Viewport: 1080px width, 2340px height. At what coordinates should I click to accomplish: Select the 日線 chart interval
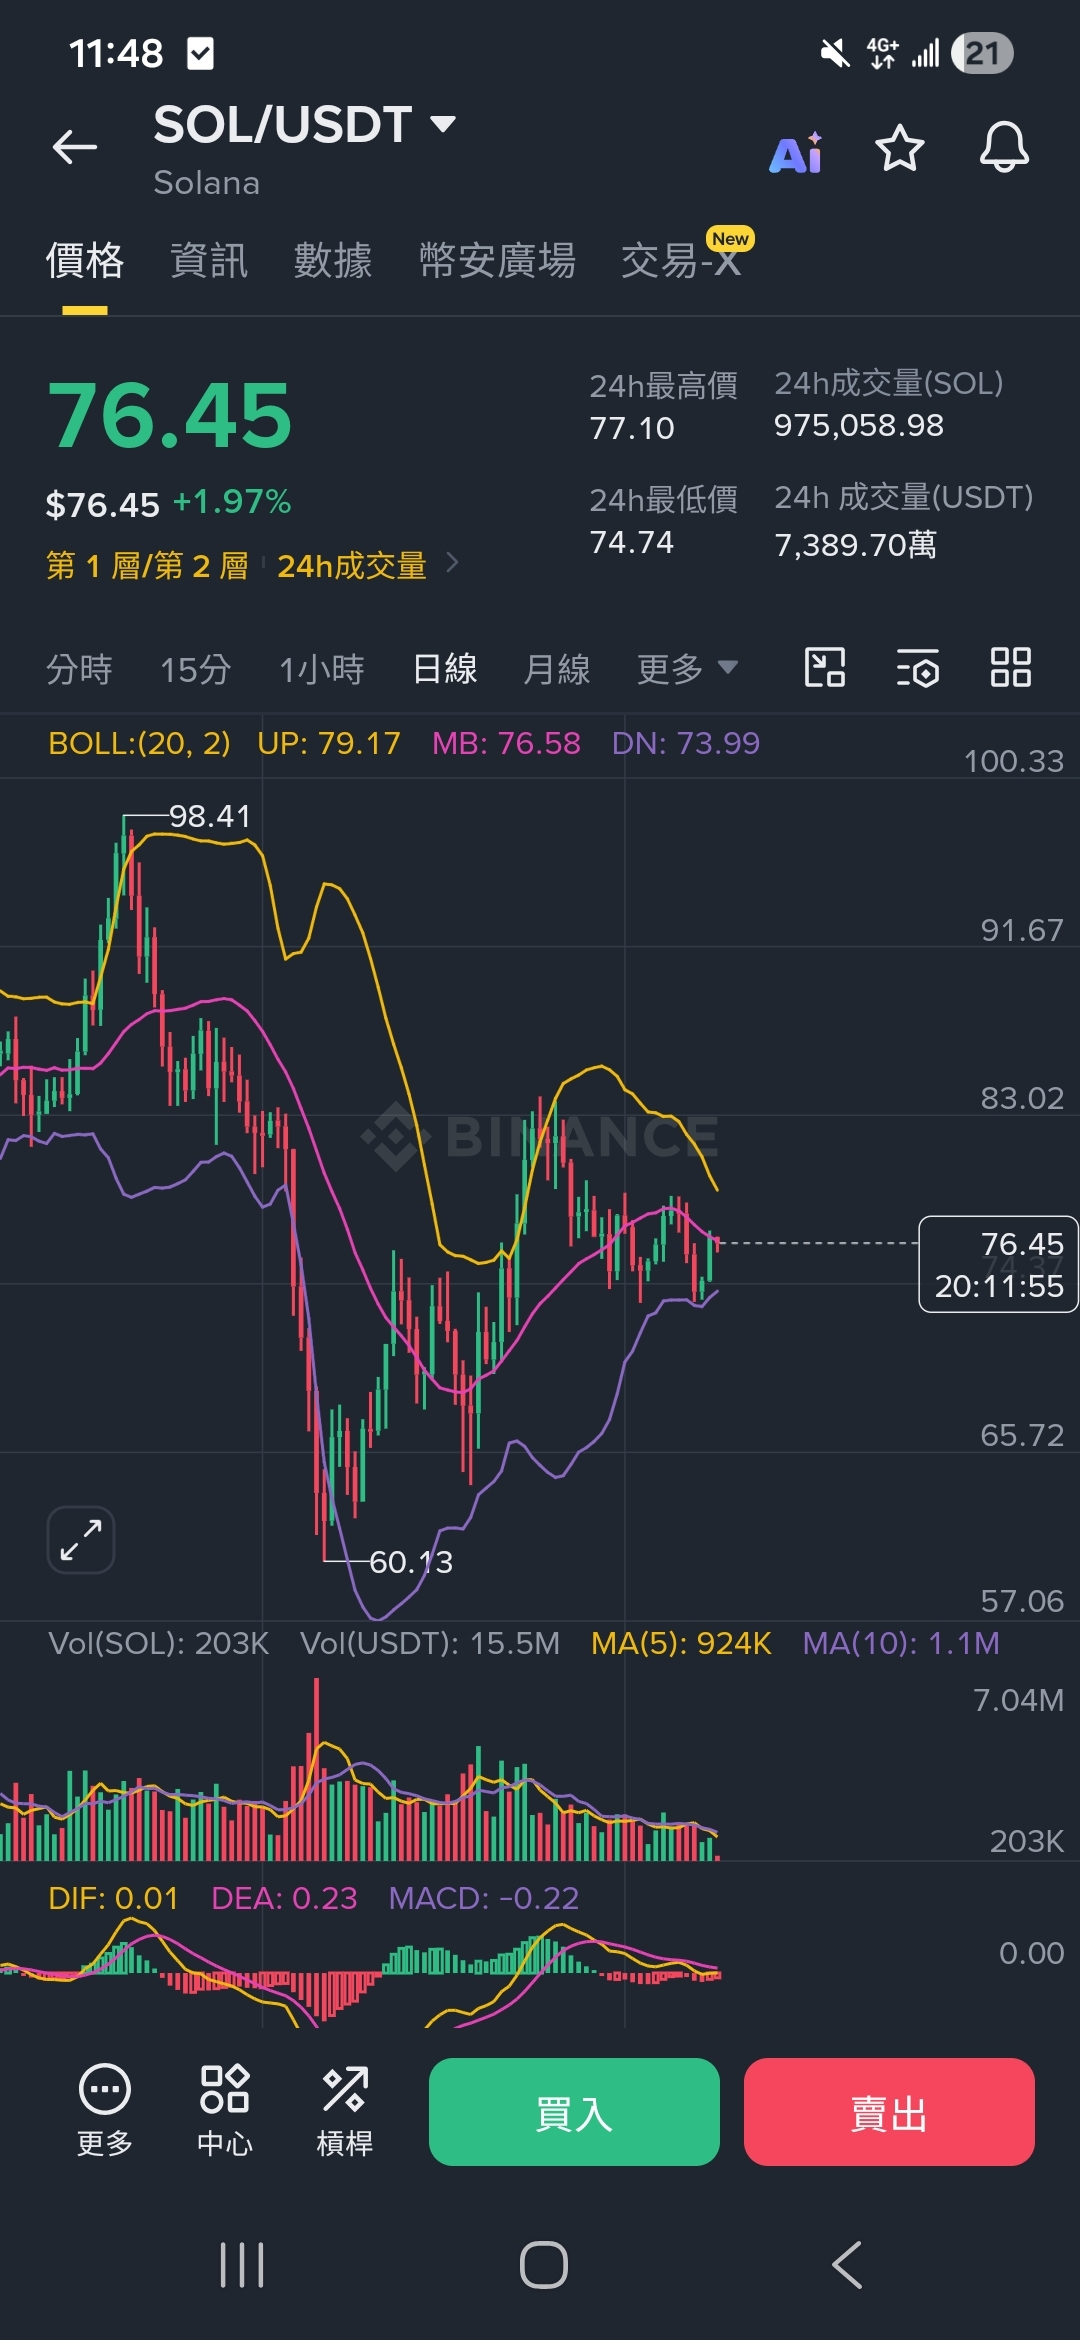click(x=445, y=669)
